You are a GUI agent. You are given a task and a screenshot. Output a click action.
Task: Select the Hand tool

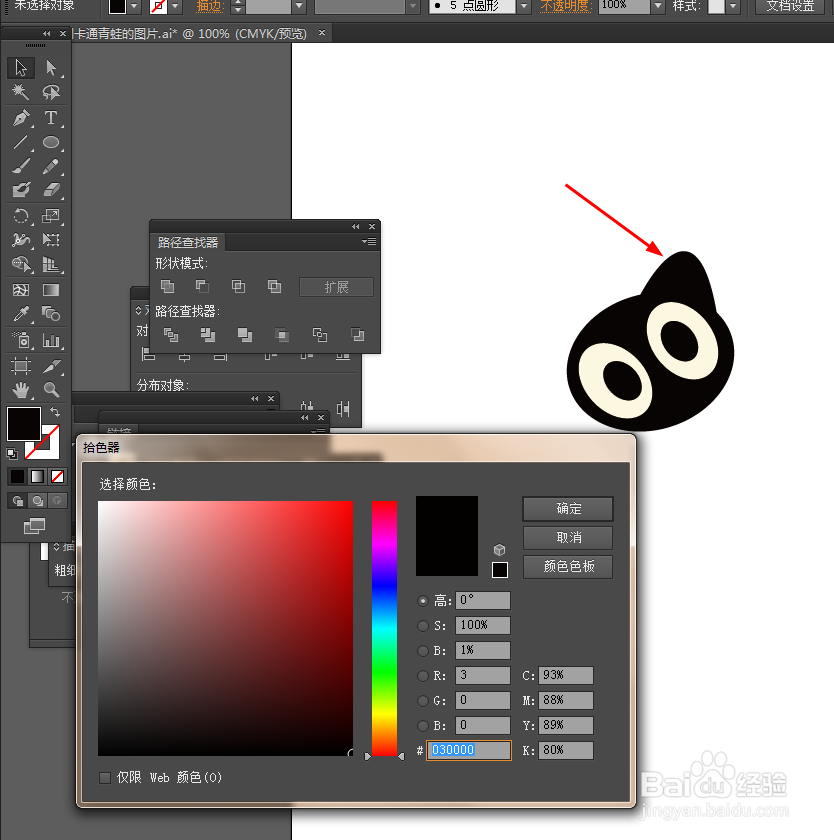[21, 389]
